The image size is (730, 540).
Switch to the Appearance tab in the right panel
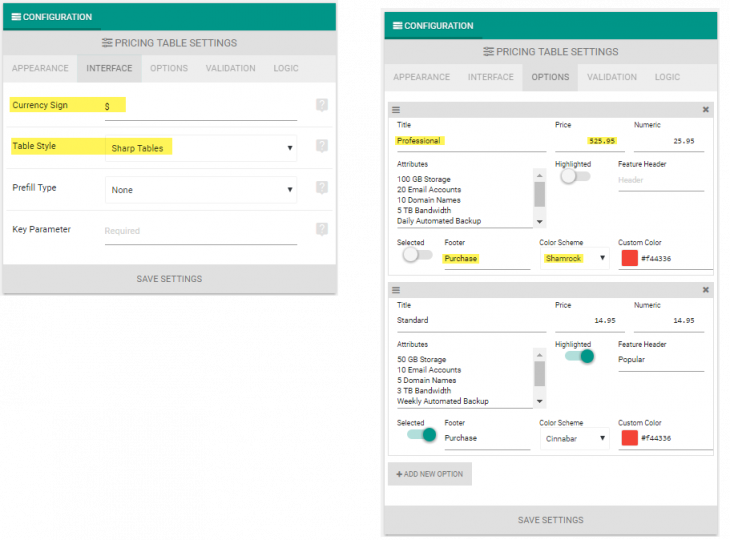pos(421,77)
